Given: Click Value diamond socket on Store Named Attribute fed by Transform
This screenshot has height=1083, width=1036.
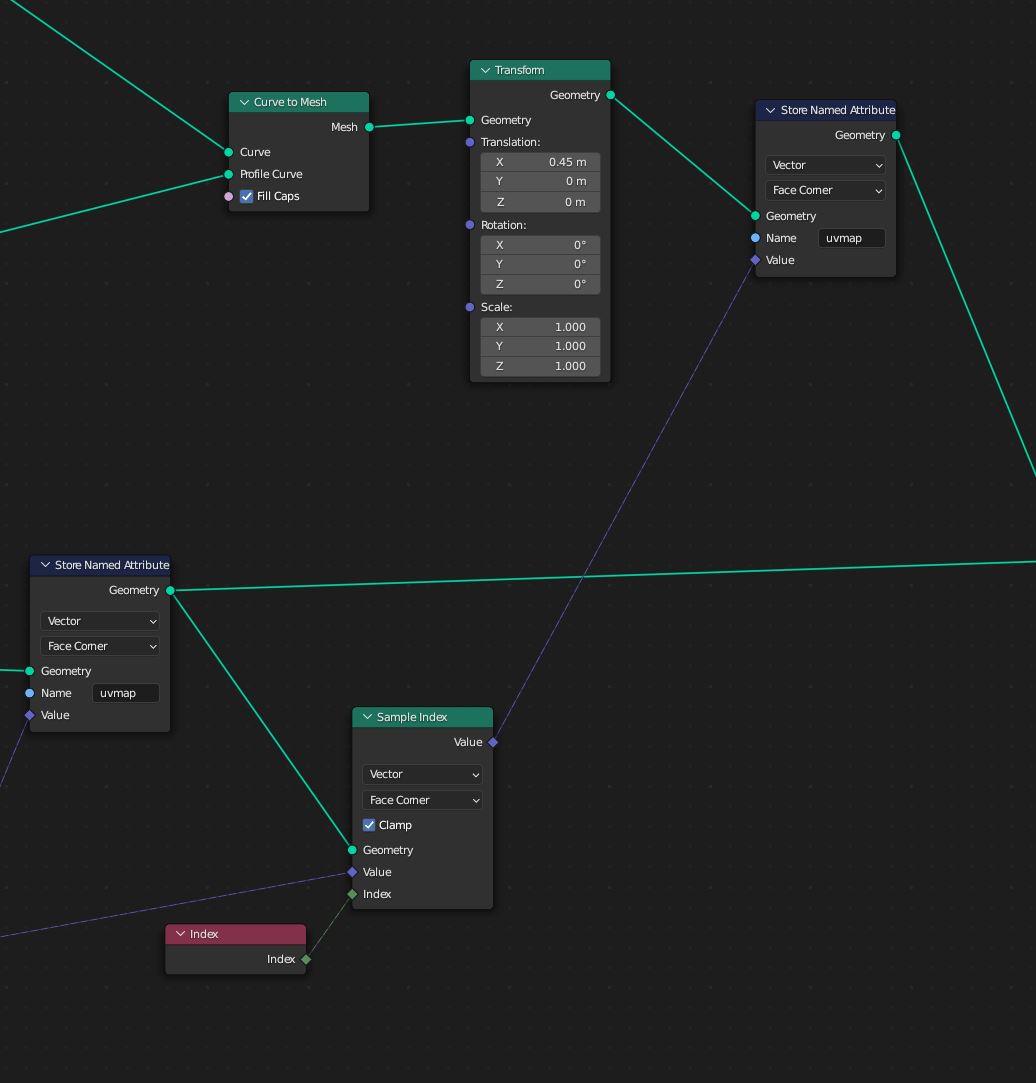Looking at the screenshot, I should tap(755, 260).
